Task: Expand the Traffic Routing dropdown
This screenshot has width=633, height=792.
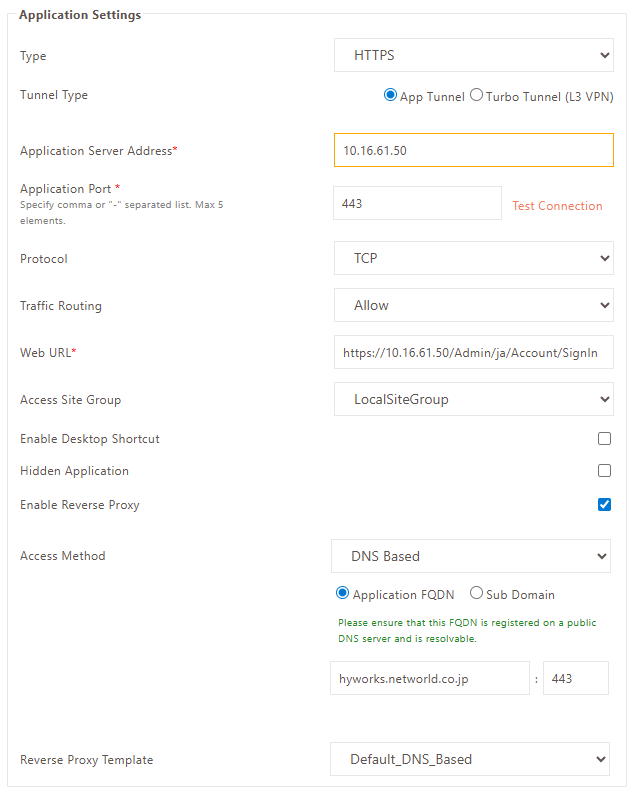Action: [473, 305]
